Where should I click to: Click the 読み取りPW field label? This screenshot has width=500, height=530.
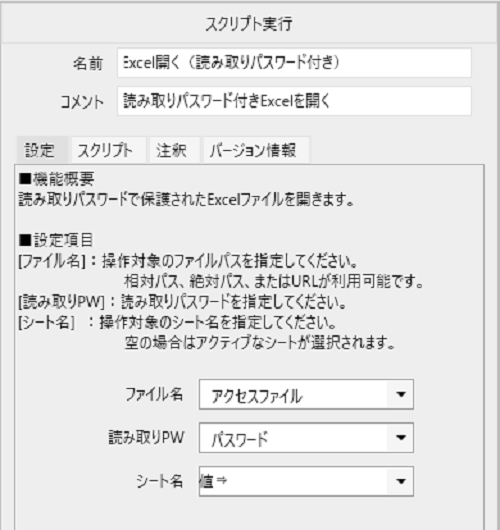tap(146, 437)
